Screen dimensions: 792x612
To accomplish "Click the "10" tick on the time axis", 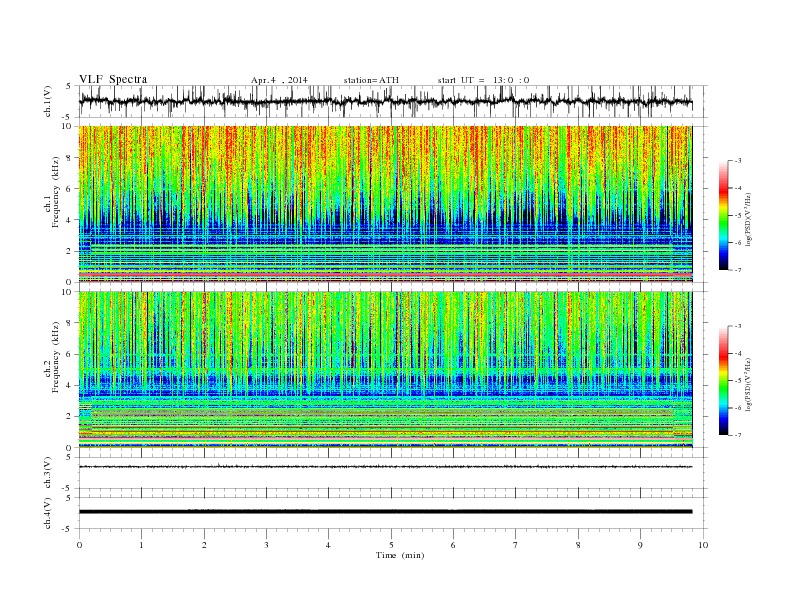I will point(703,545).
